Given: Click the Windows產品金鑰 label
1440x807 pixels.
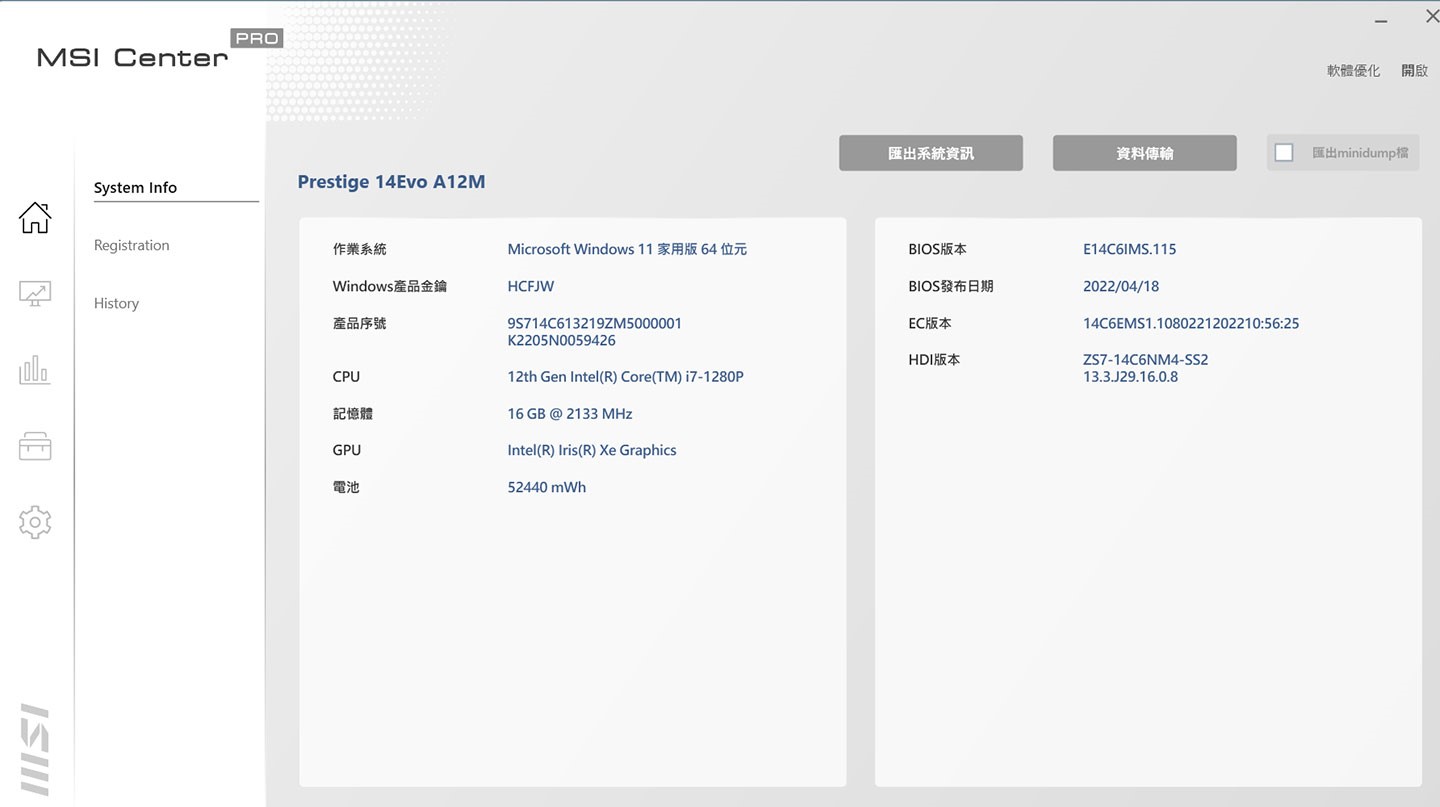Looking at the screenshot, I should point(390,286).
